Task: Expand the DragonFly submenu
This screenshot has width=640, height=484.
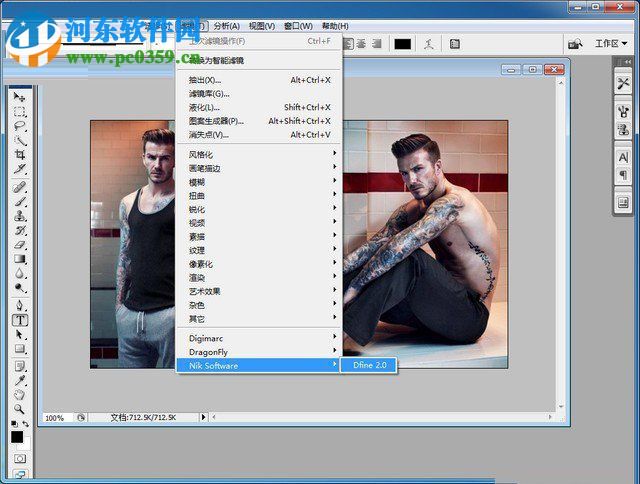Action: pos(259,352)
